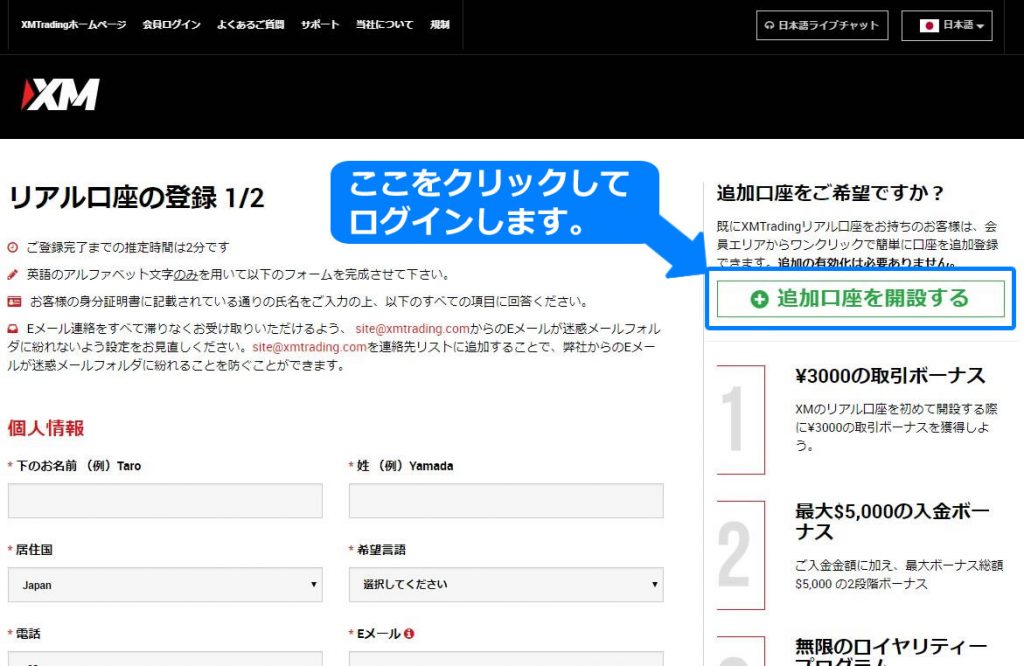Click the clock icon beside estimated registration time

(x=12, y=247)
